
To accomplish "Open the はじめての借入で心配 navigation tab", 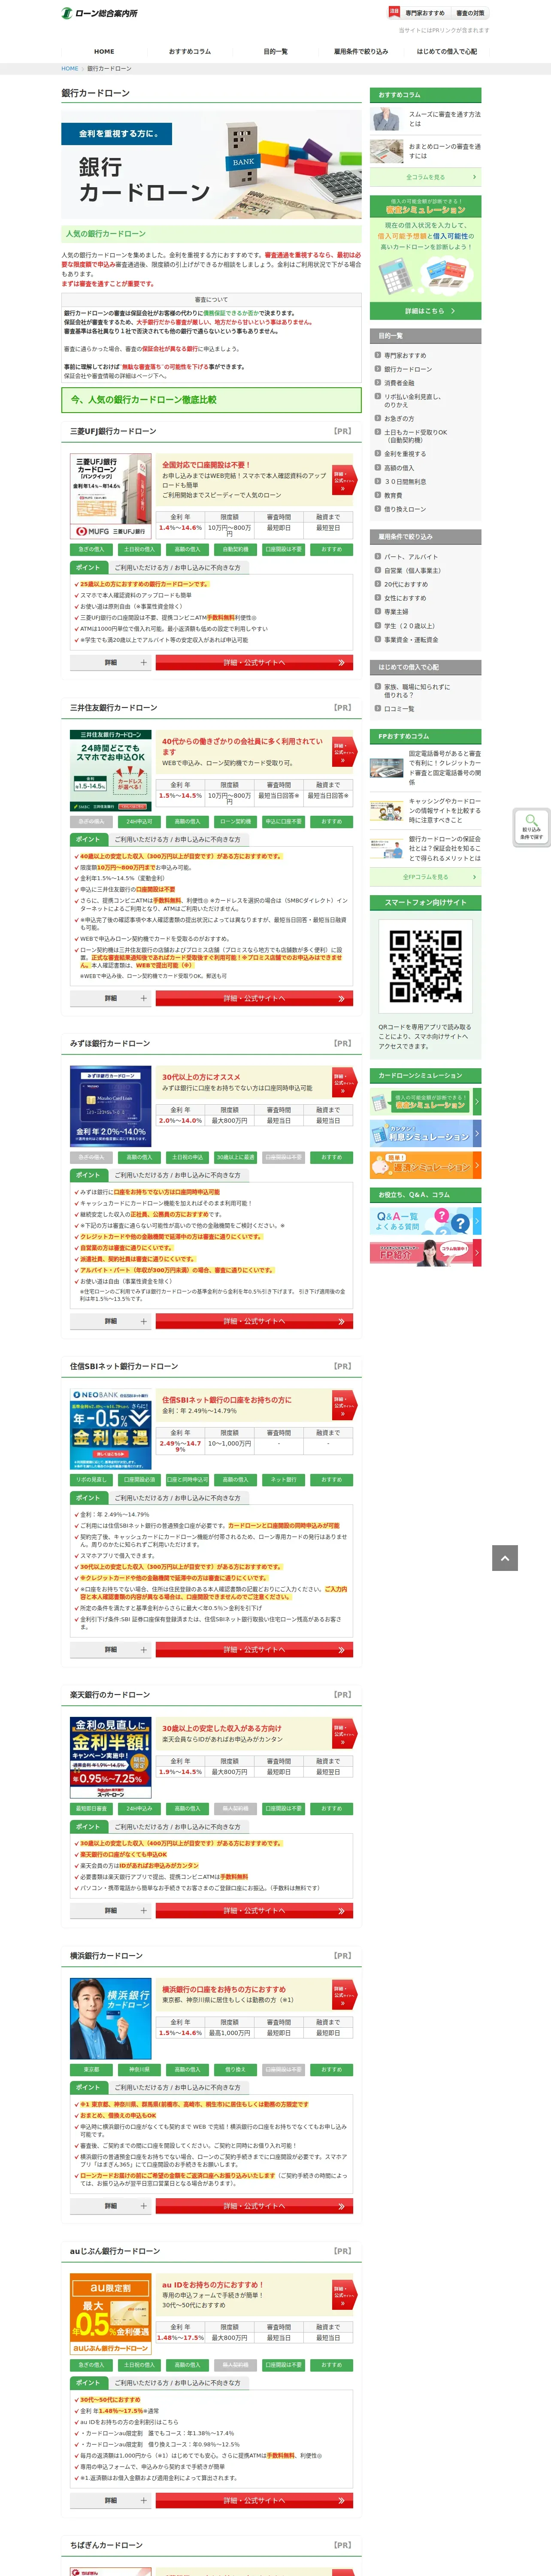I will click(x=447, y=51).
